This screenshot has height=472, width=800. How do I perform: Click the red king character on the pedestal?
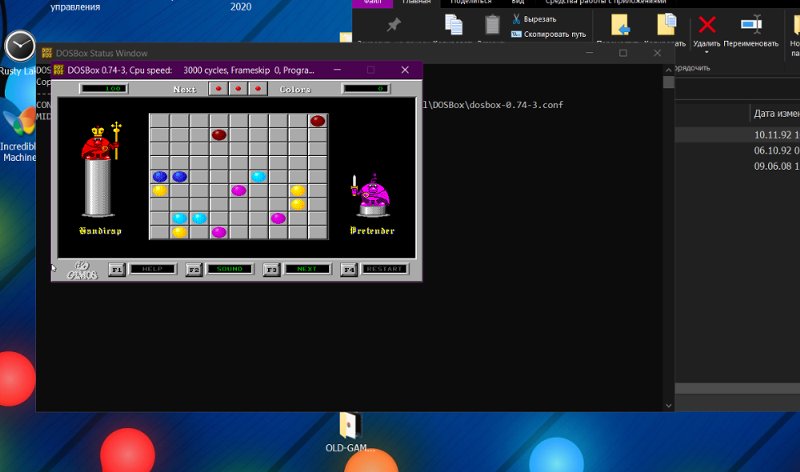[x=101, y=141]
